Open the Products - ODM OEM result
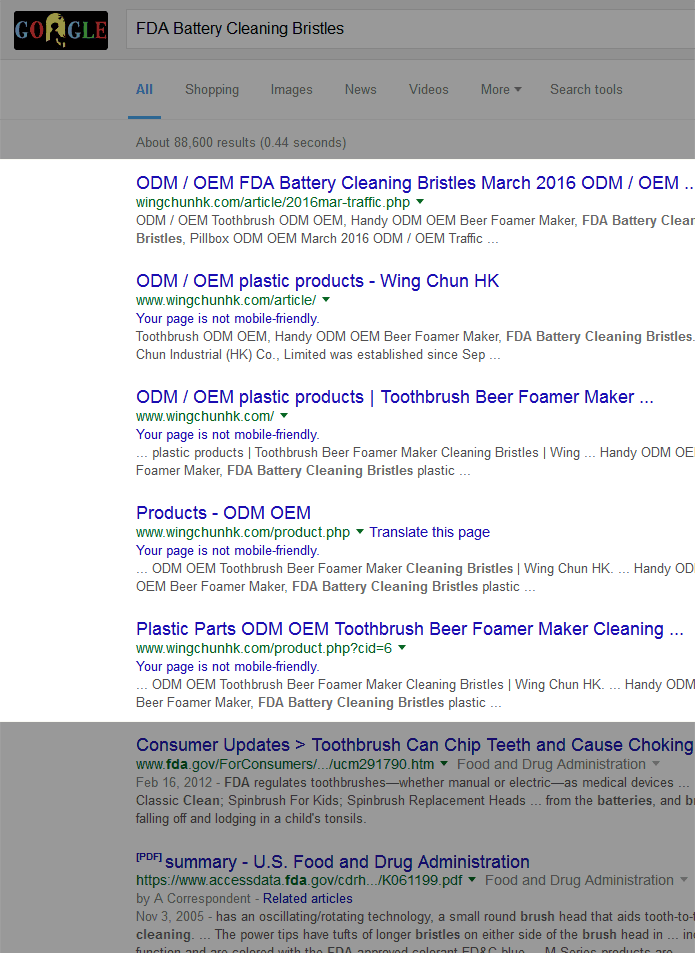 pyautogui.click(x=224, y=513)
